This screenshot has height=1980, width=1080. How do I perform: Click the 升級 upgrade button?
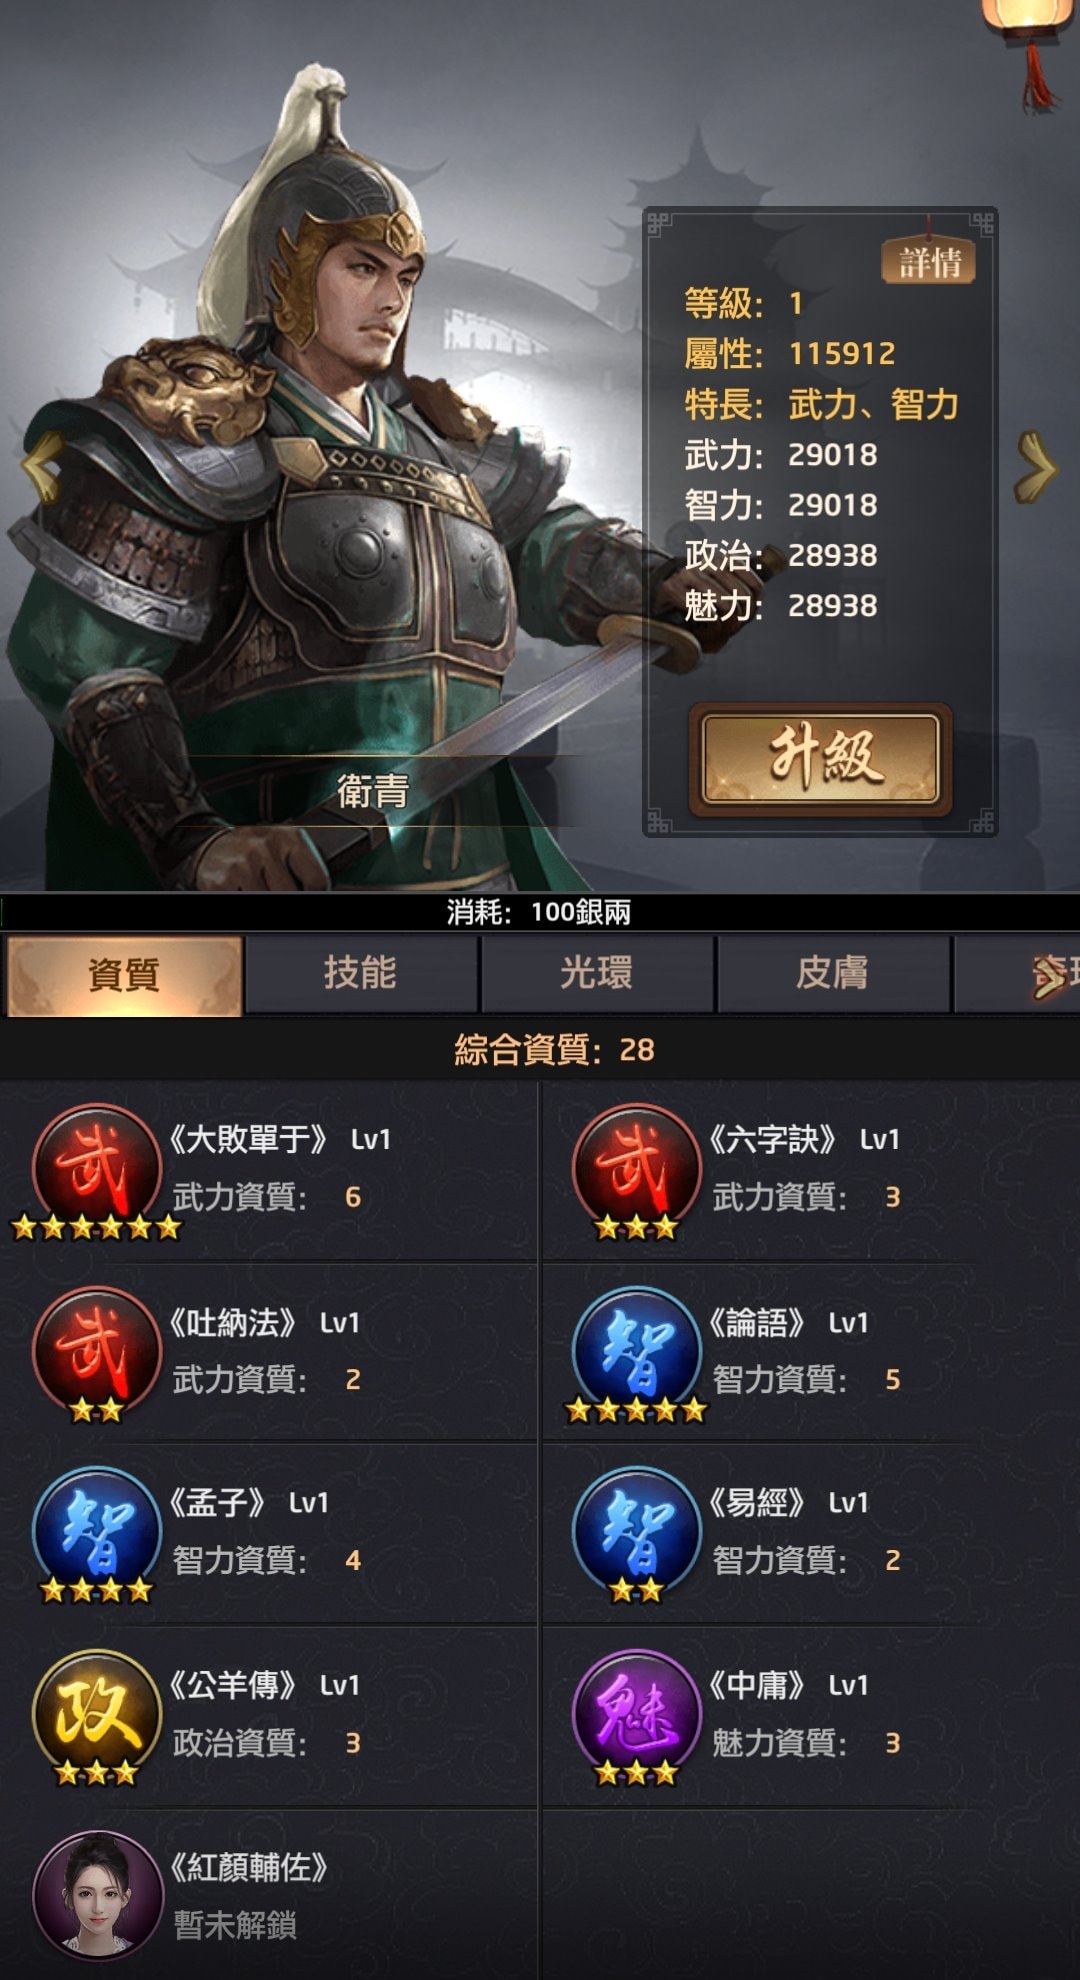point(821,759)
